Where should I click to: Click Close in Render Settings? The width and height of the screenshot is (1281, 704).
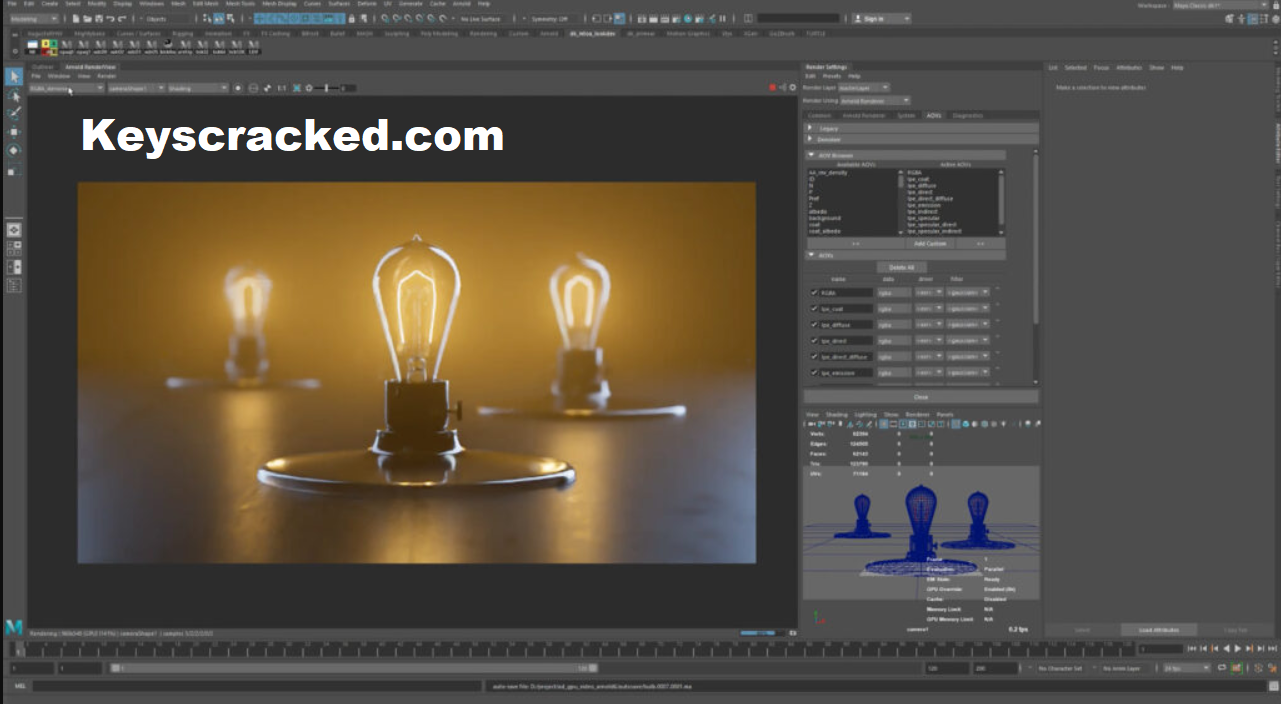click(921, 396)
